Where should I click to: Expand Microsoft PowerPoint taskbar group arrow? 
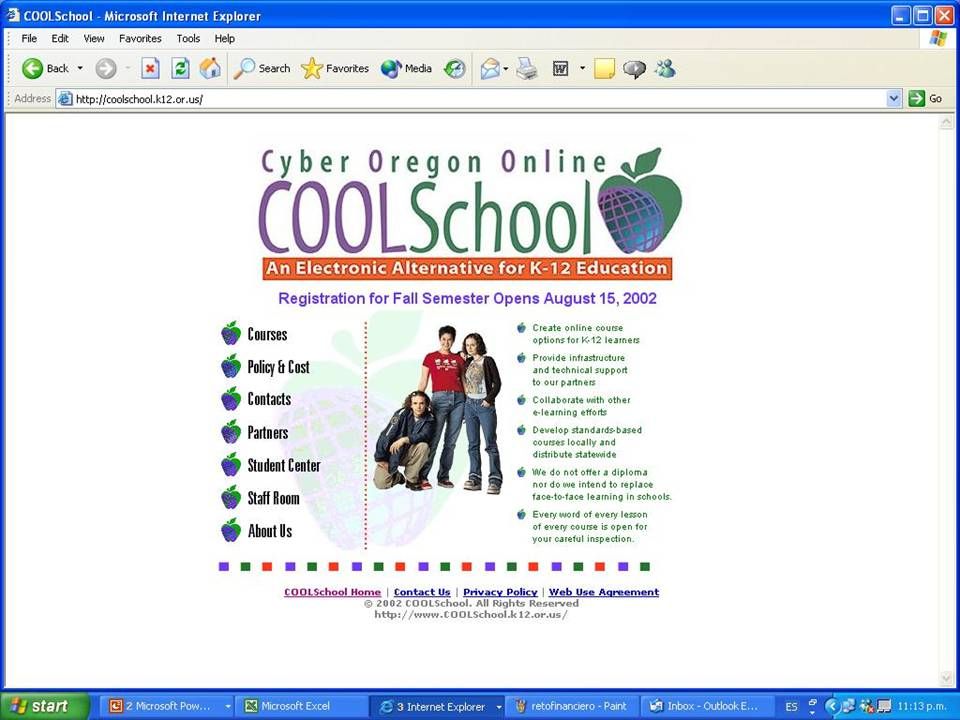click(228, 707)
